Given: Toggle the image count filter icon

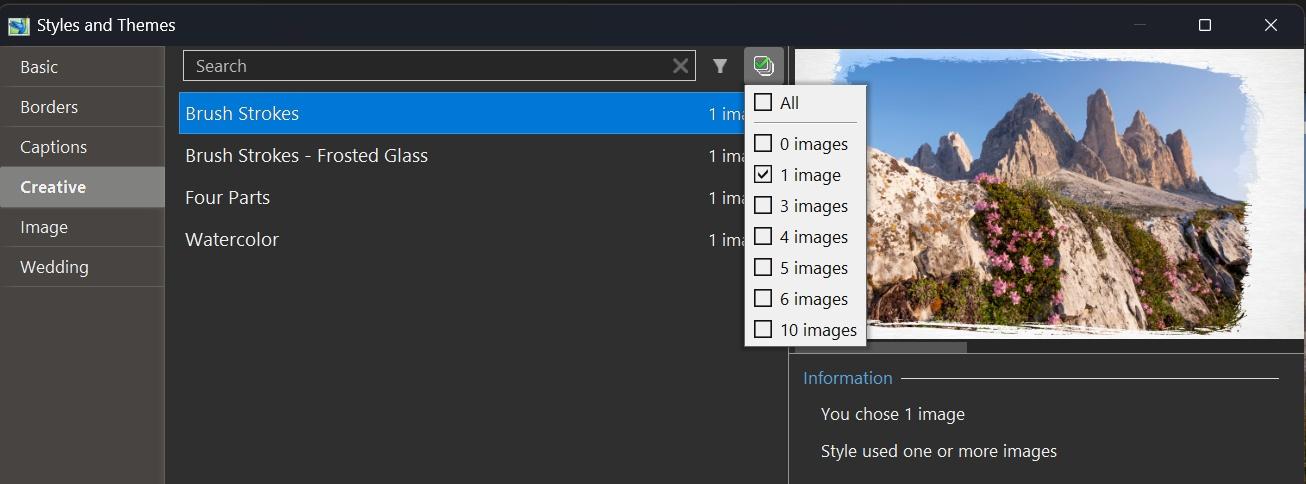Looking at the screenshot, I should click(x=763, y=66).
